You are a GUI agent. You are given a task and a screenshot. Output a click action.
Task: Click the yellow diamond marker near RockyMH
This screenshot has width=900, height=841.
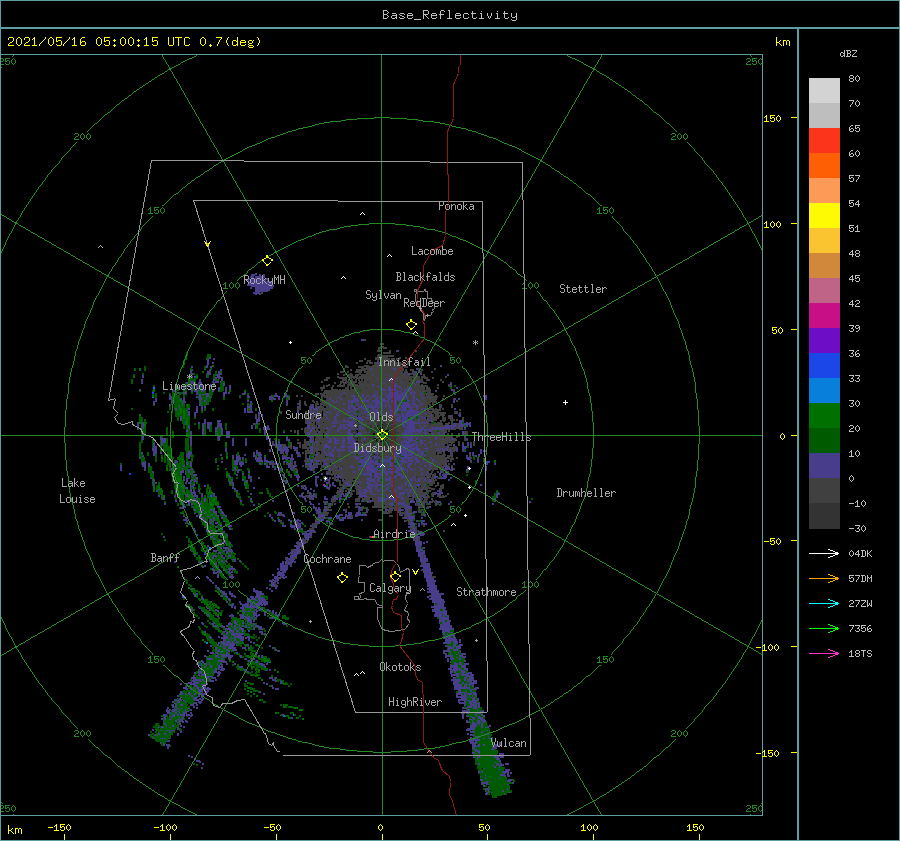pos(267,261)
